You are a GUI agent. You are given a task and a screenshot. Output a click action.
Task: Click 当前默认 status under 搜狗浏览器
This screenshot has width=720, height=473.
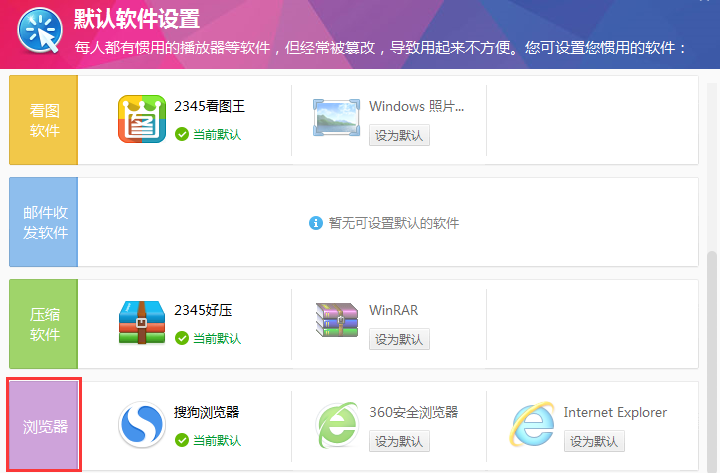coord(217,440)
